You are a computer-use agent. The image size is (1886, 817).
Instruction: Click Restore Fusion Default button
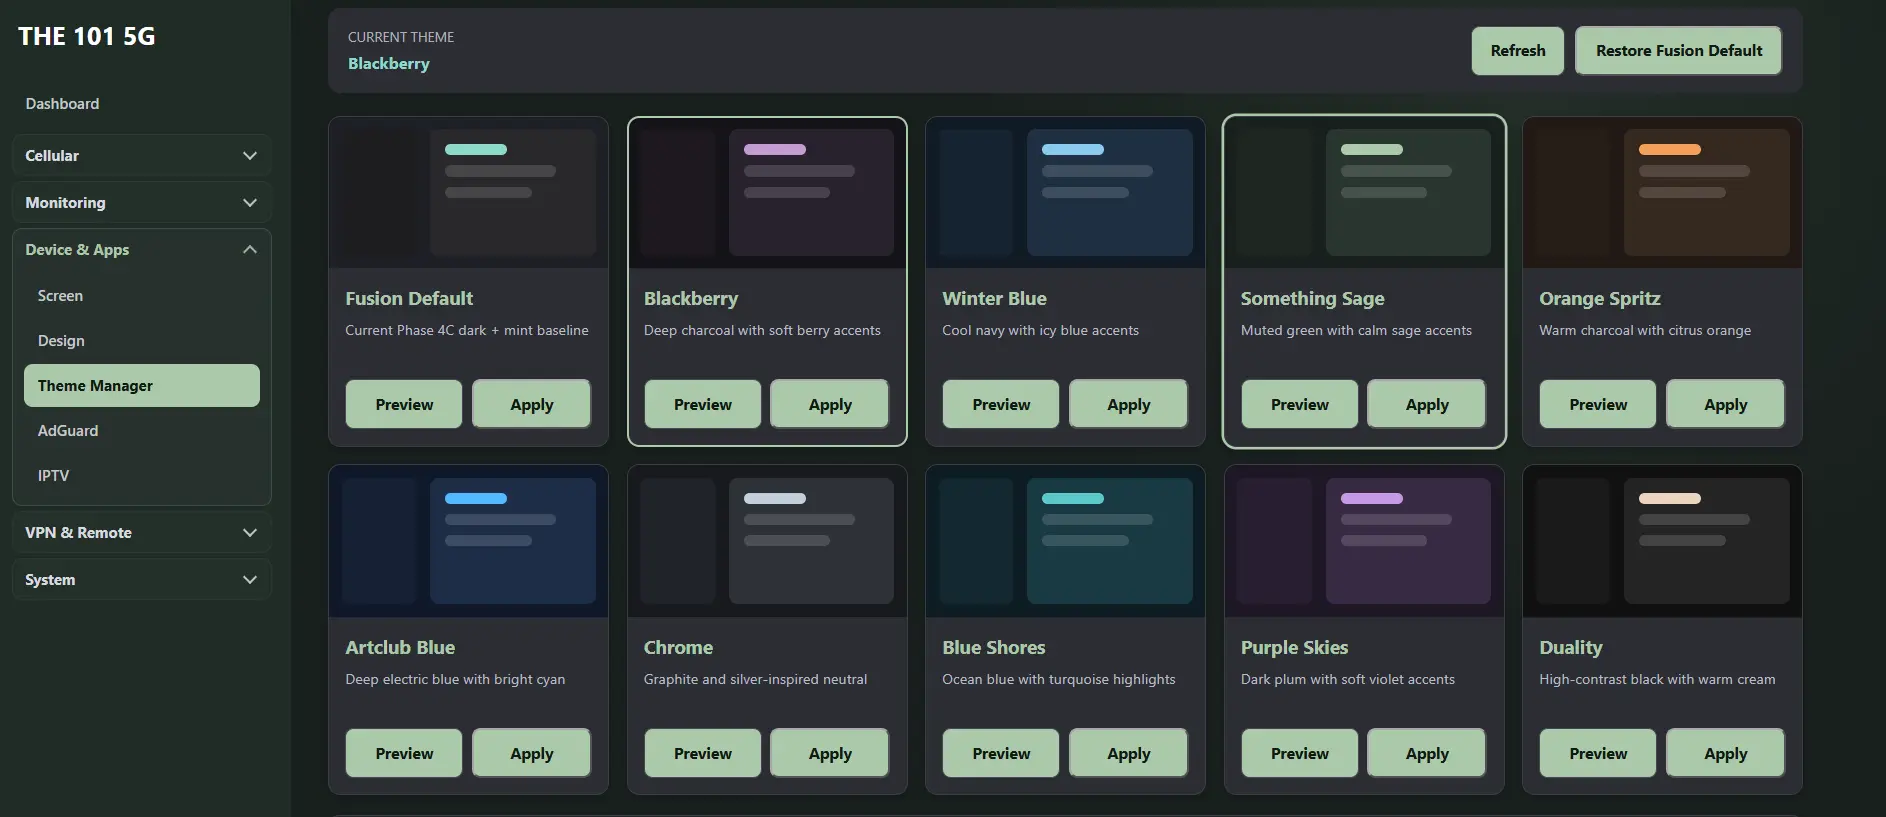point(1678,51)
